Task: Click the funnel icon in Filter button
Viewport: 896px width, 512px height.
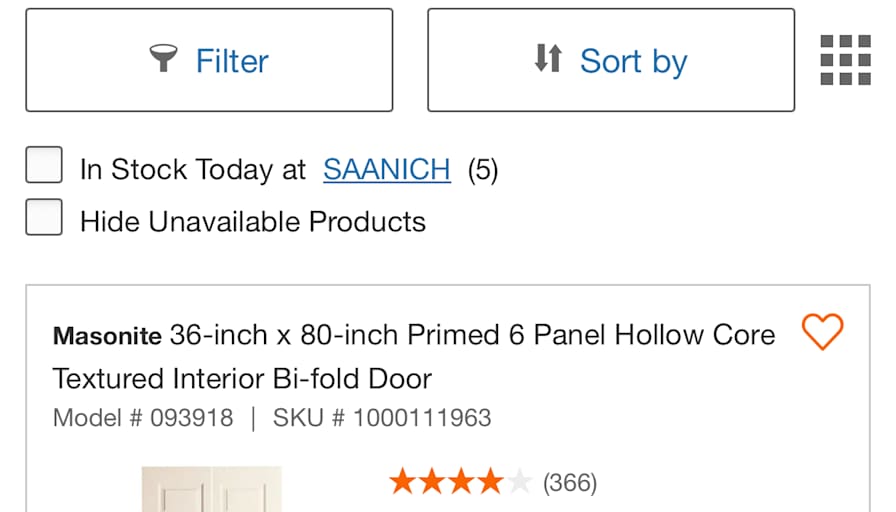Action: (163, 59)
